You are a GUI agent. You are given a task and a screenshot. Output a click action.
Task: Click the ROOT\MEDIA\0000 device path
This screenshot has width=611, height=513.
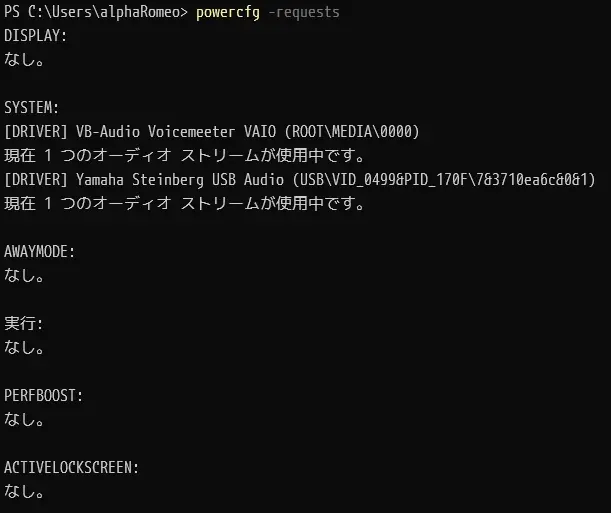[352, 132]
